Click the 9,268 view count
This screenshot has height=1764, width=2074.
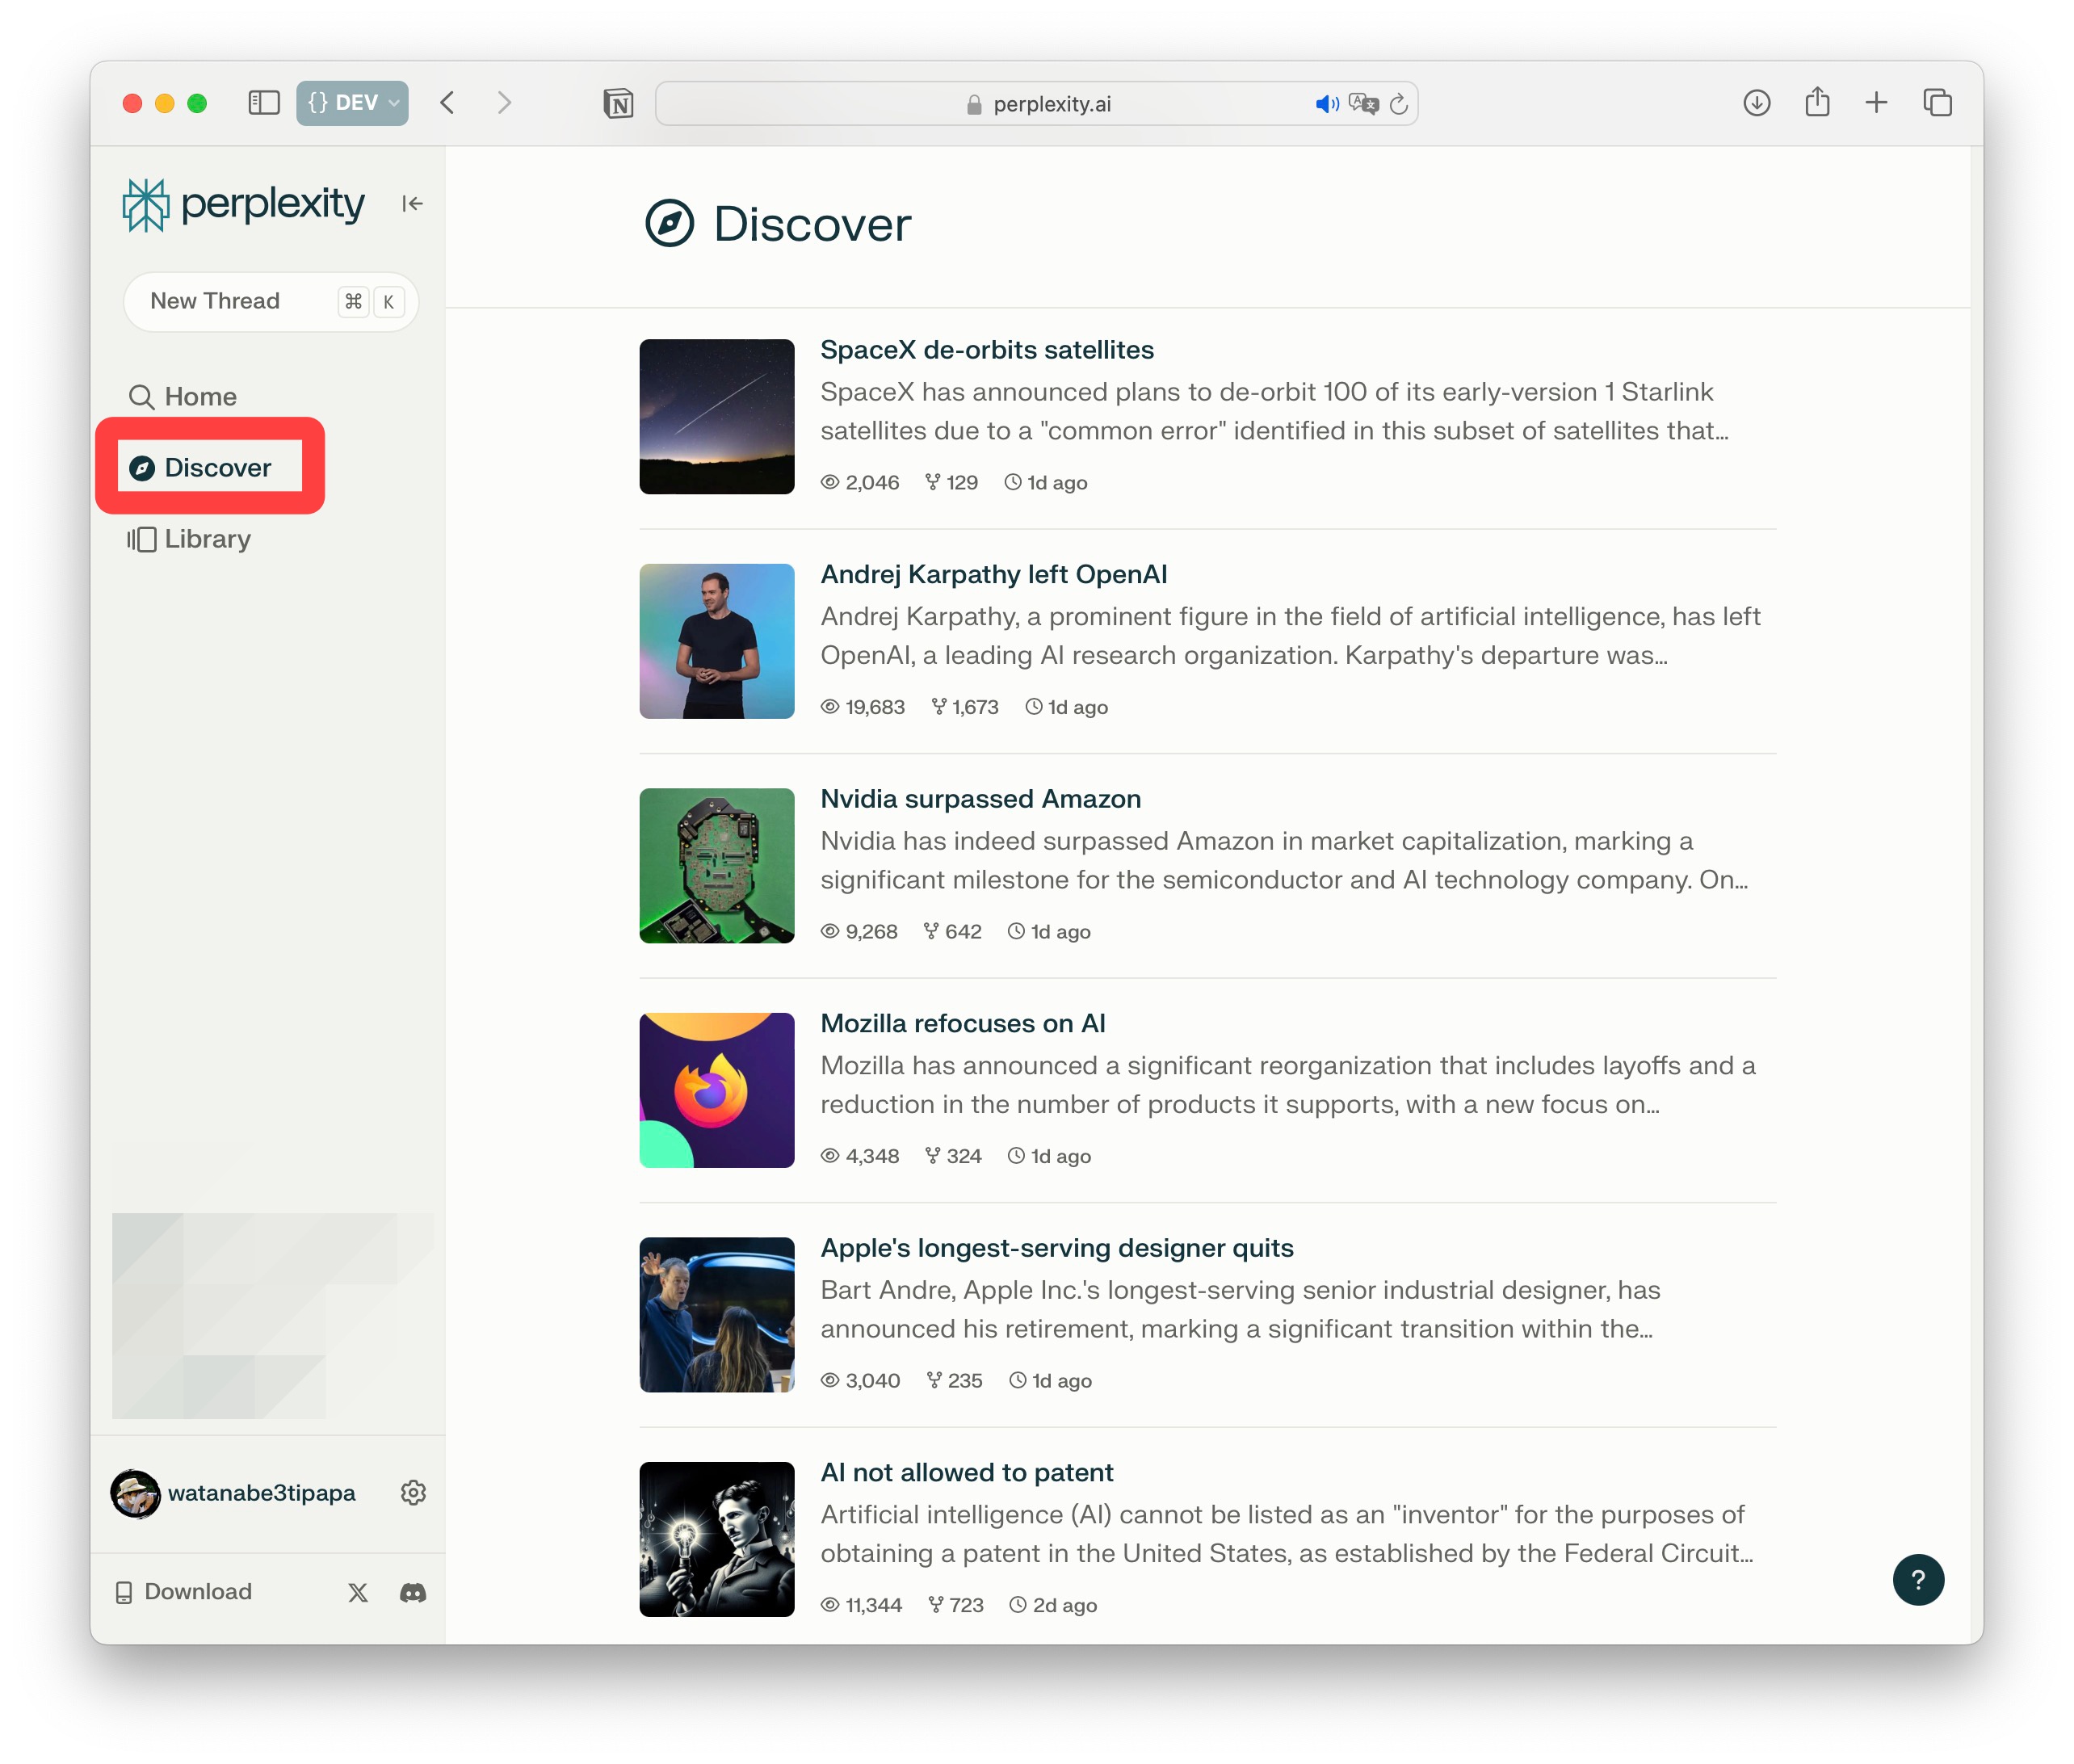[859, 931]
